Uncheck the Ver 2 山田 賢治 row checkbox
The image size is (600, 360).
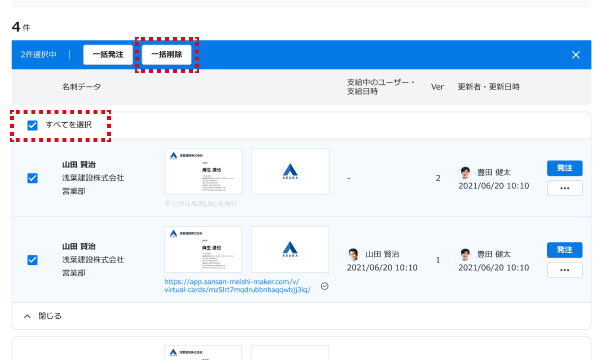(x=33, y=178)
